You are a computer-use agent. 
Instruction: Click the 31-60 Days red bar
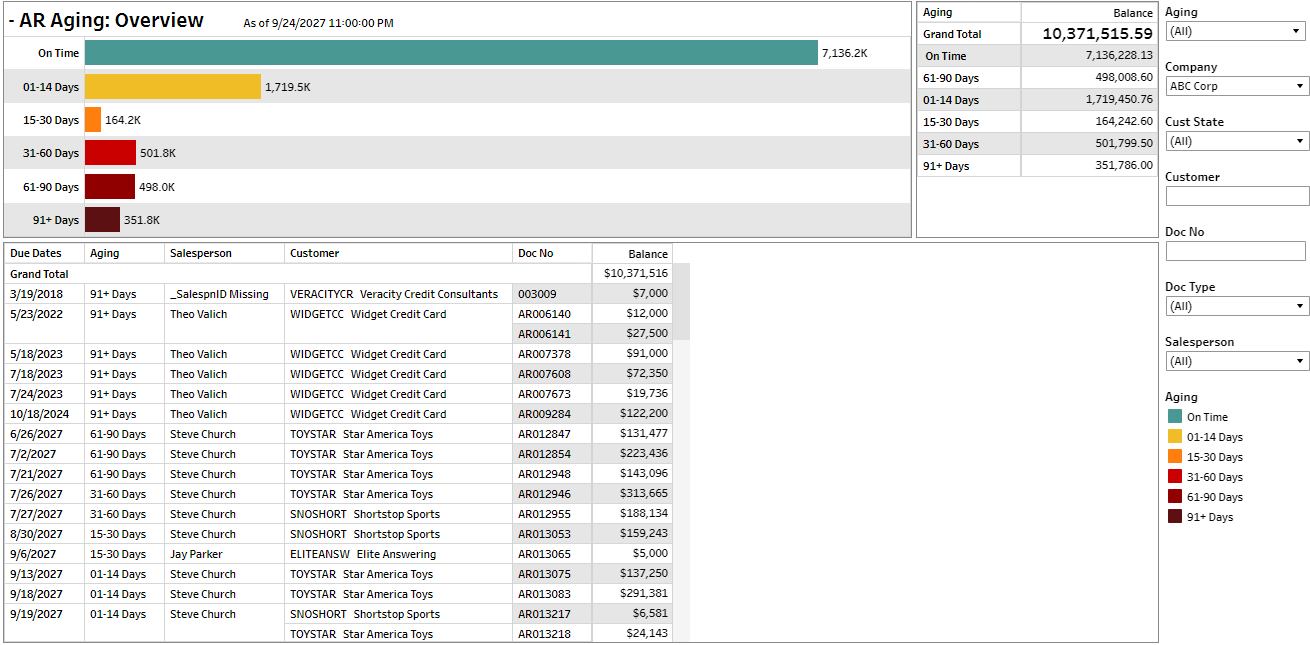113,153
